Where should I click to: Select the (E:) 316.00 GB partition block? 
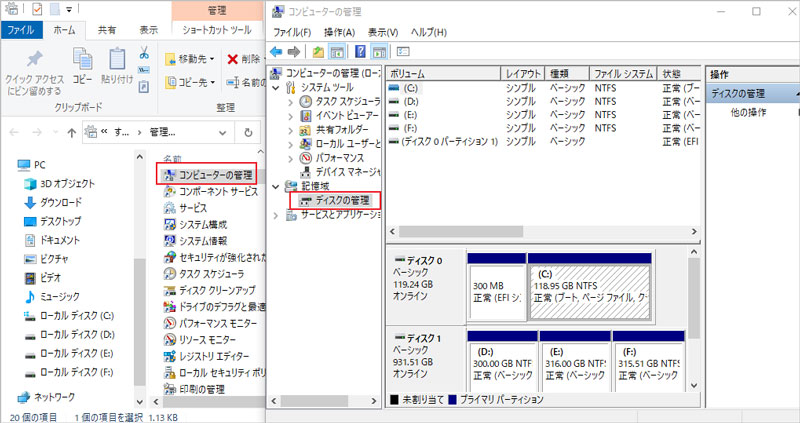coord(575,366)
